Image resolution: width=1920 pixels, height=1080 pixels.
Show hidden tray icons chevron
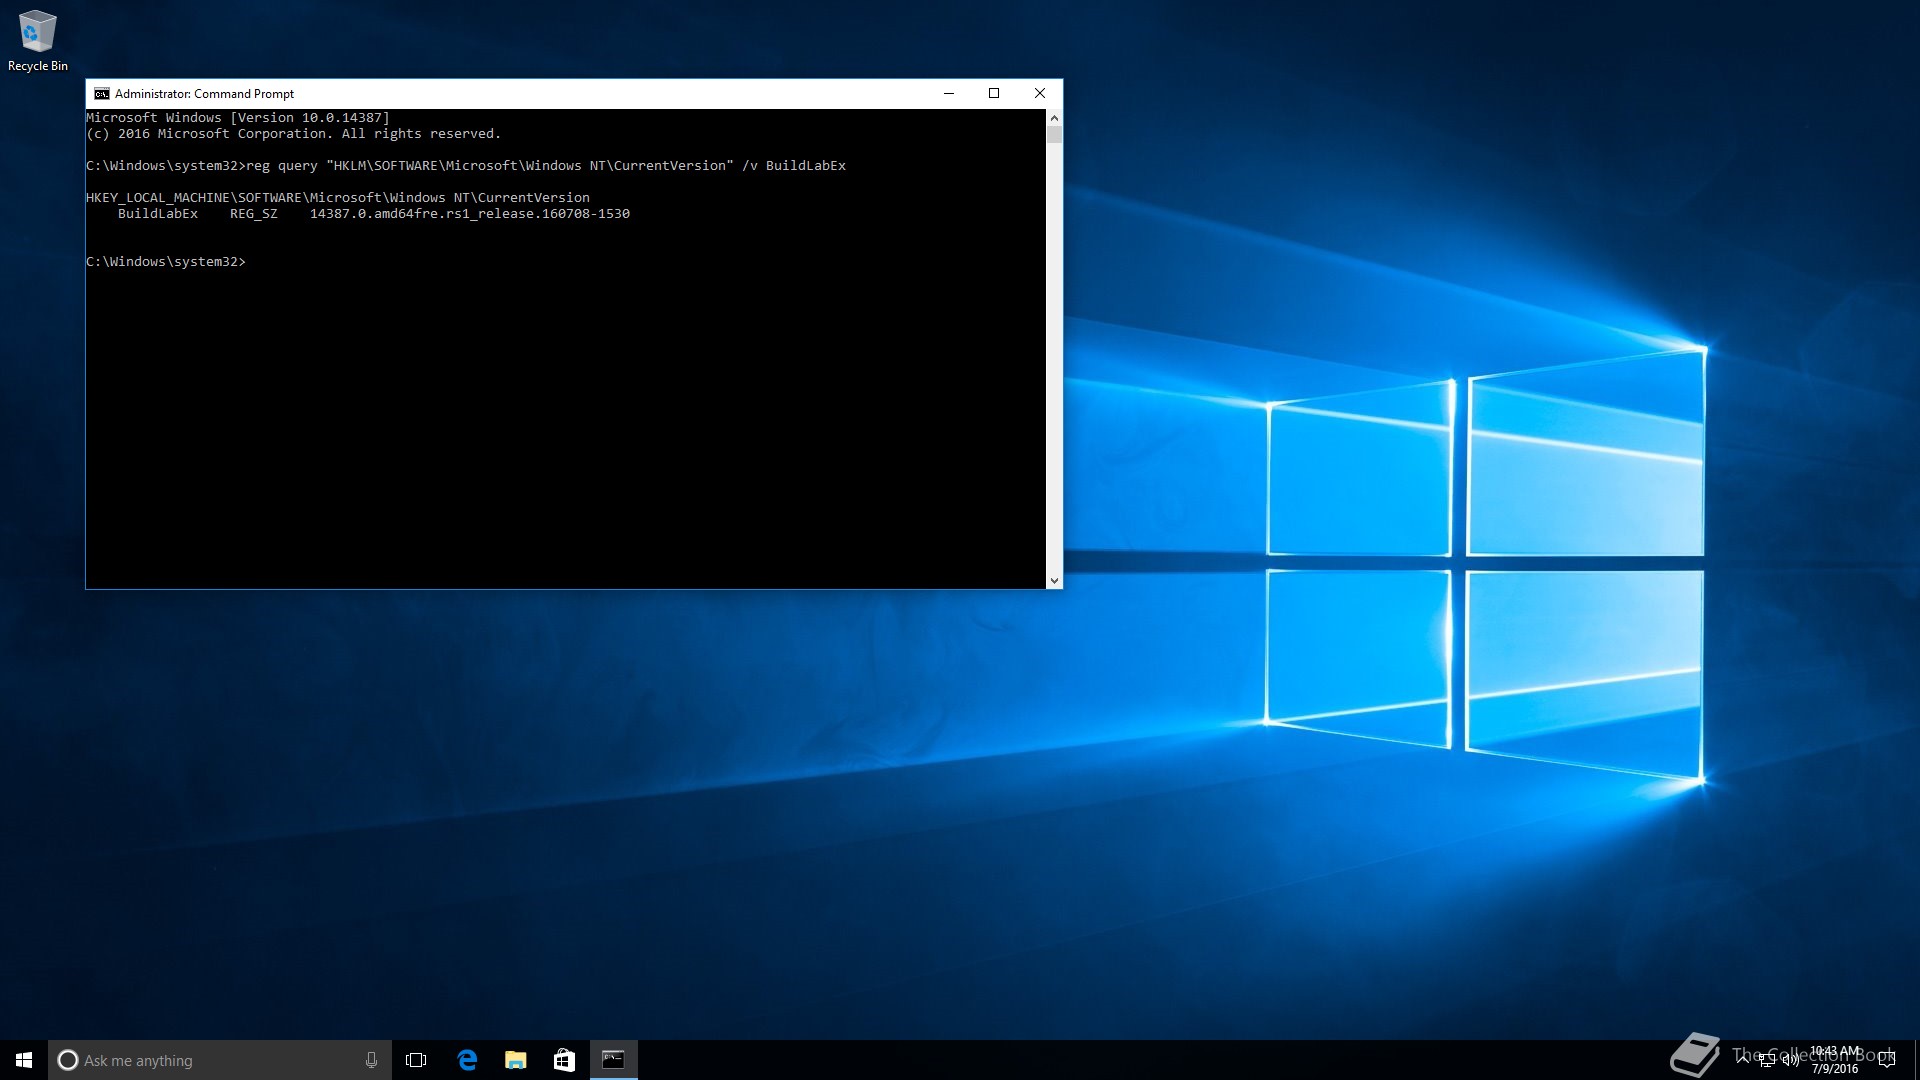click(x=1743, y=1059)
